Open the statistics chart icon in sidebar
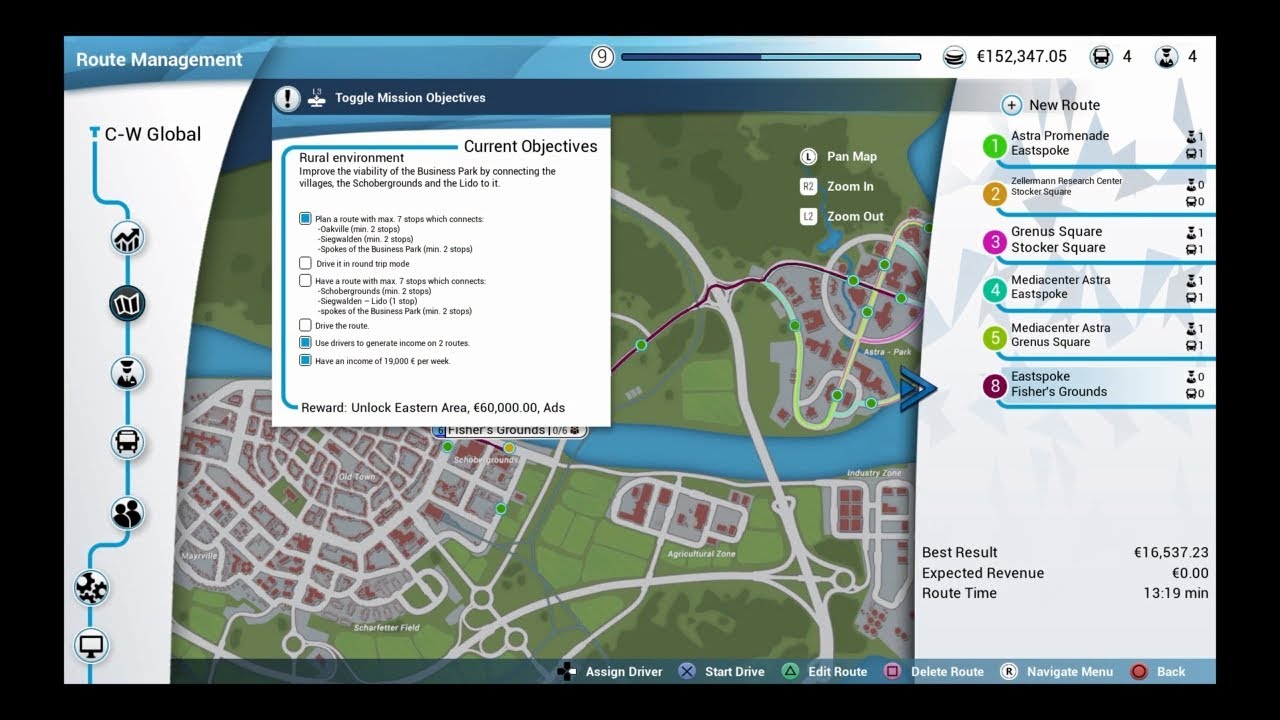Image resolution: width=1280 pixels, height=720 pixels. click(x=128, y=238)
